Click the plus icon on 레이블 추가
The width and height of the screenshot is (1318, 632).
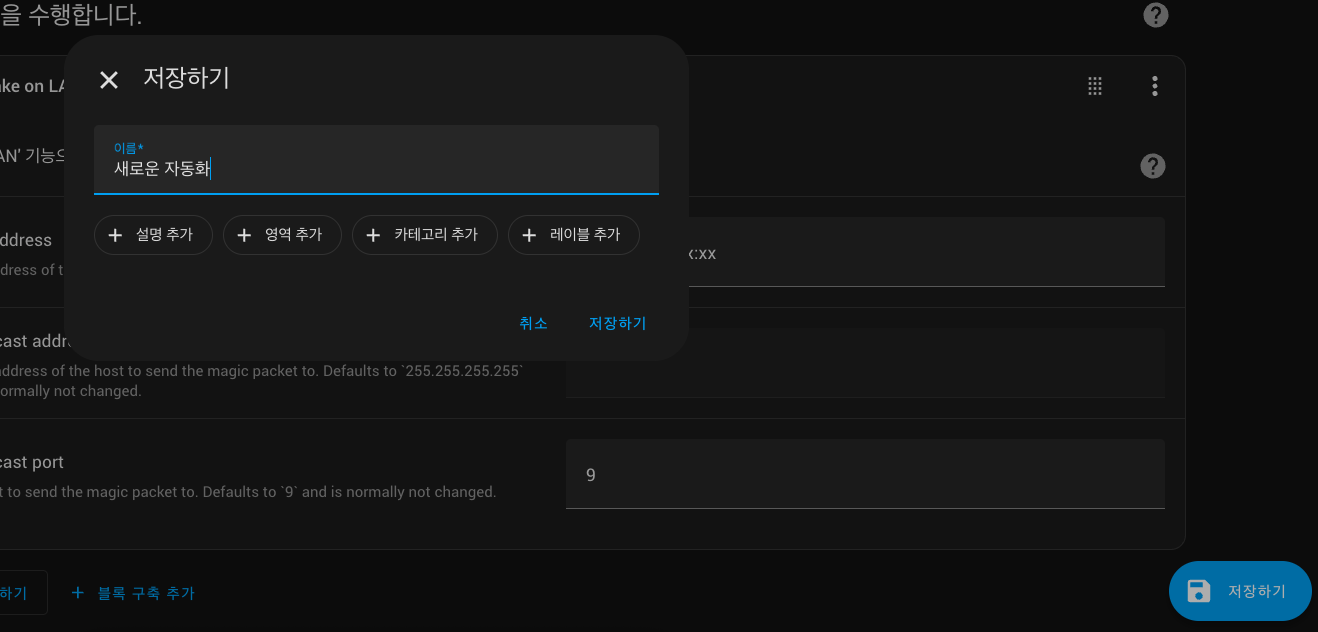[x=530, y=235]
